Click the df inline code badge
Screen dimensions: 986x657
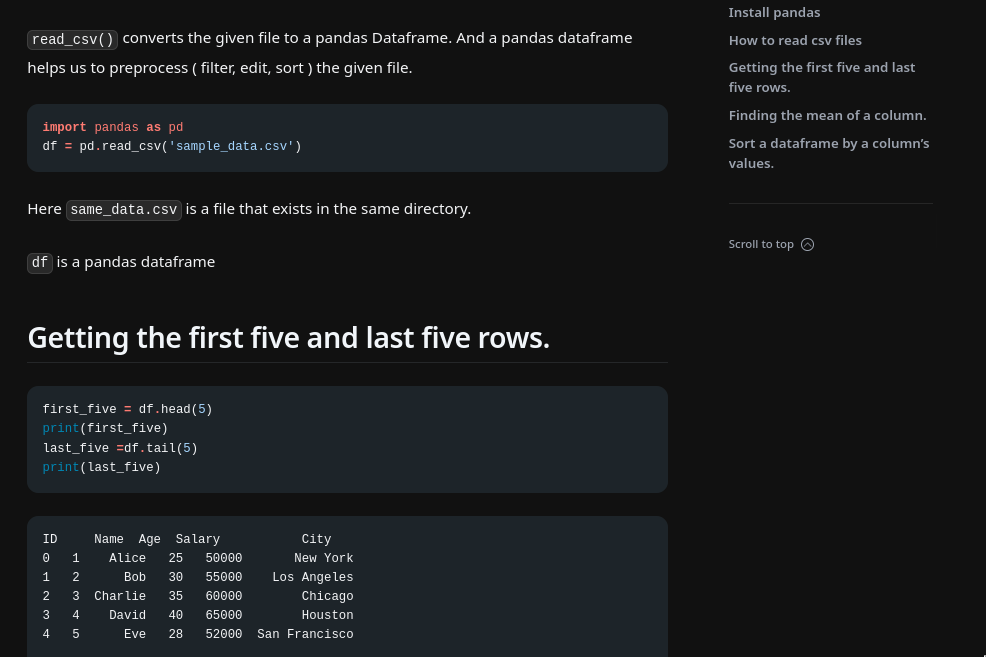tap(39, 263)
